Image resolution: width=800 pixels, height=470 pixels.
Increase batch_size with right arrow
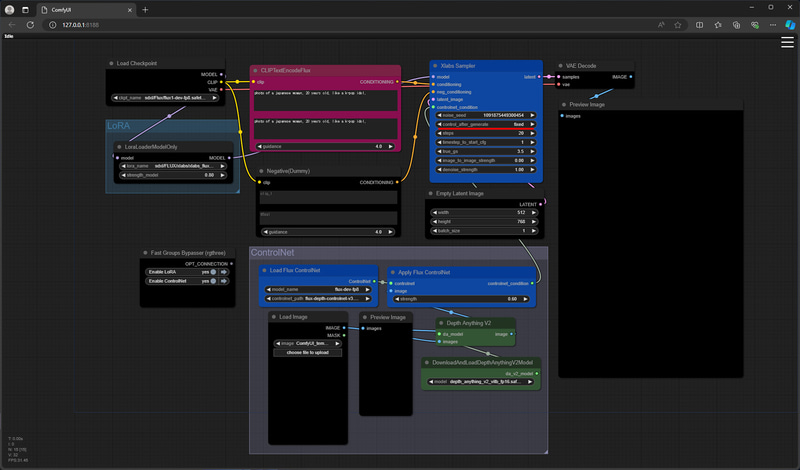click(x=534, y=231)
